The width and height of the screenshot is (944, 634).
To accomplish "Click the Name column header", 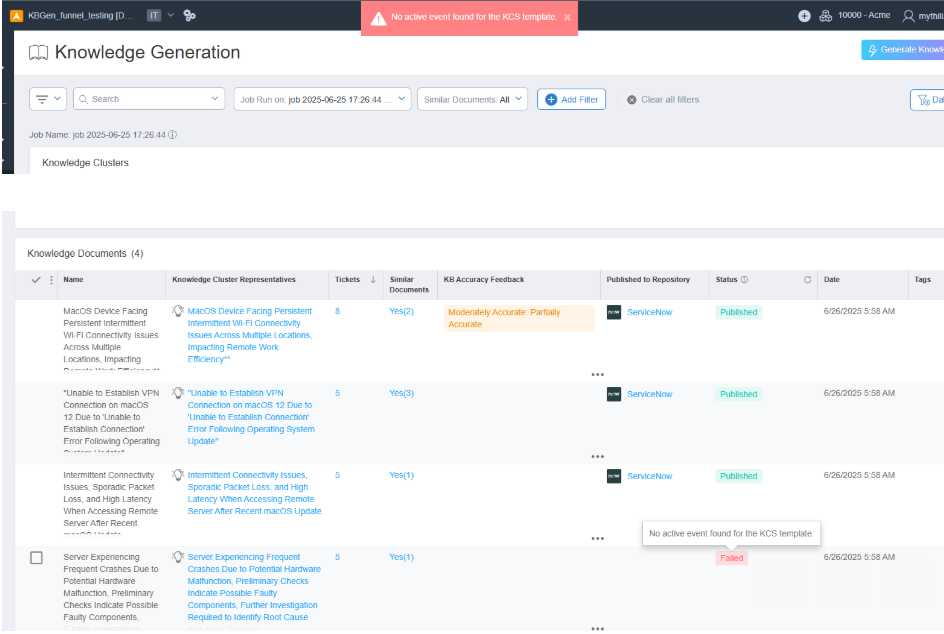I will click(x=73, y=280).
